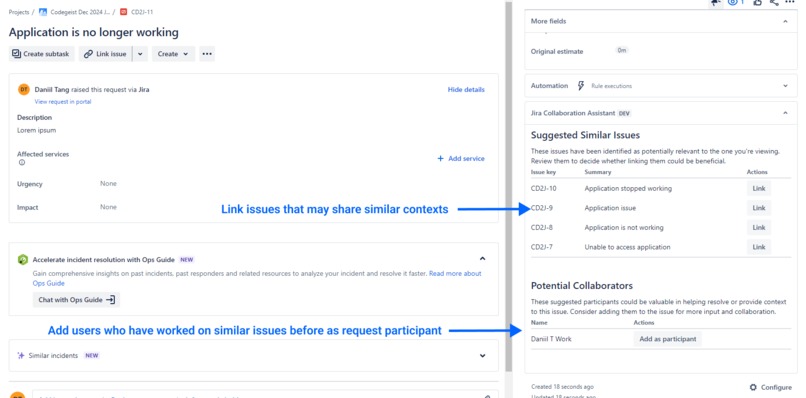Click the share icon at top right
Screen dimensions: 806x398
(x=774, y=3)
